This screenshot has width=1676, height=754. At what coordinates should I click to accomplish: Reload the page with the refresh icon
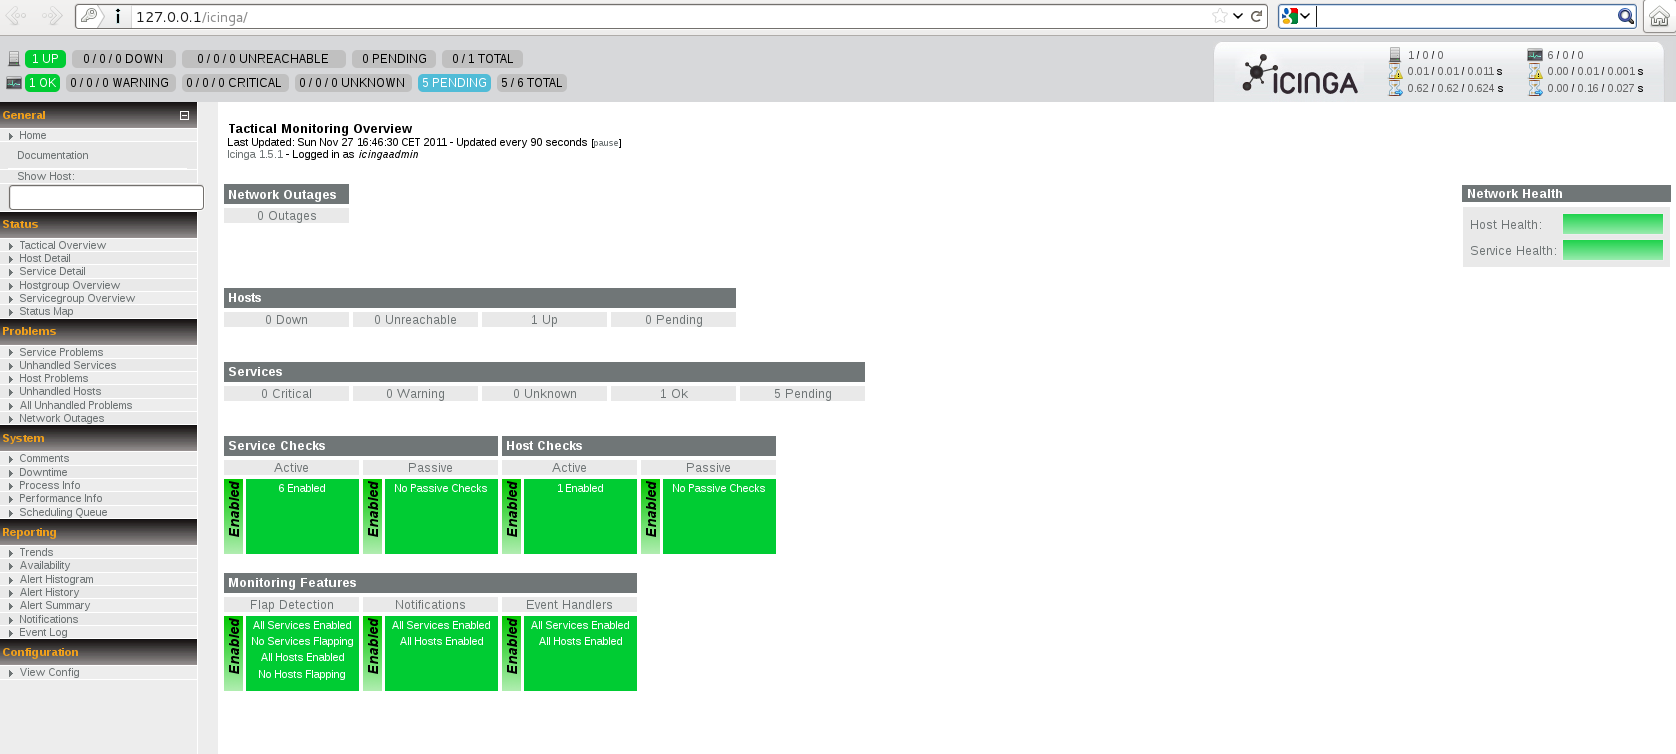1256,16
